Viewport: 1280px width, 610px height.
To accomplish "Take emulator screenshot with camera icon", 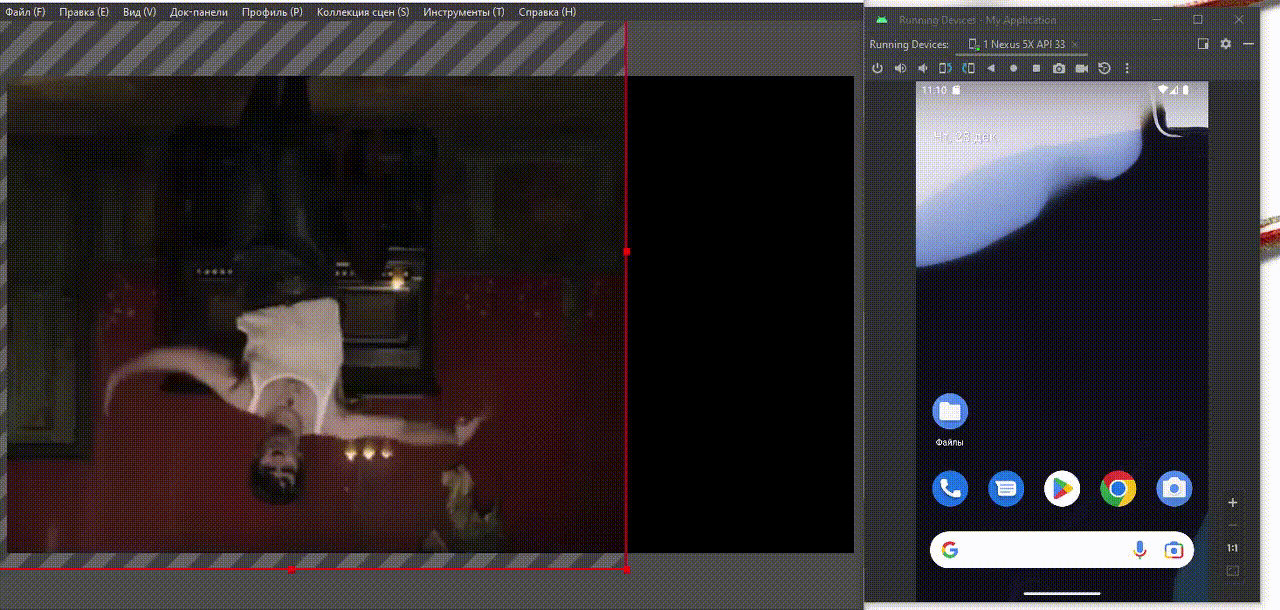I will tap(1058, 68).
